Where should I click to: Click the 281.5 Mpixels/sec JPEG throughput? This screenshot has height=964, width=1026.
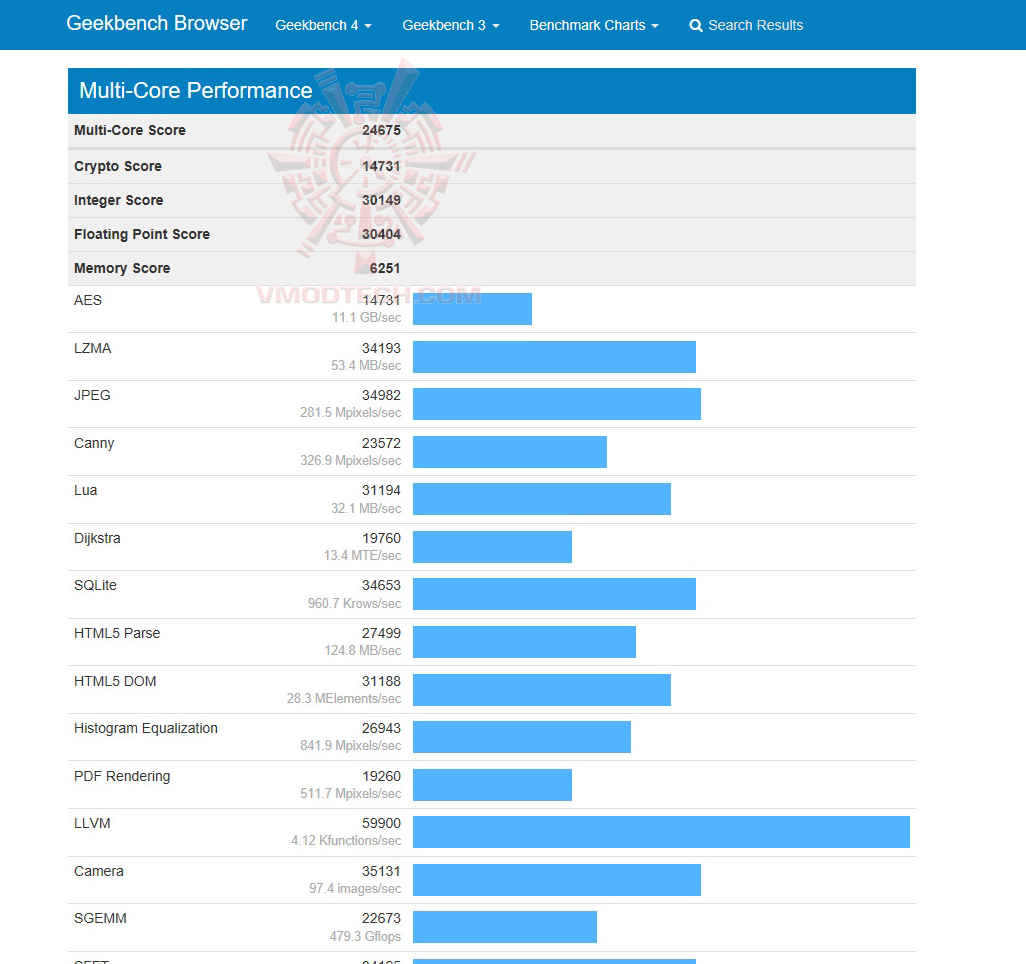350,413
